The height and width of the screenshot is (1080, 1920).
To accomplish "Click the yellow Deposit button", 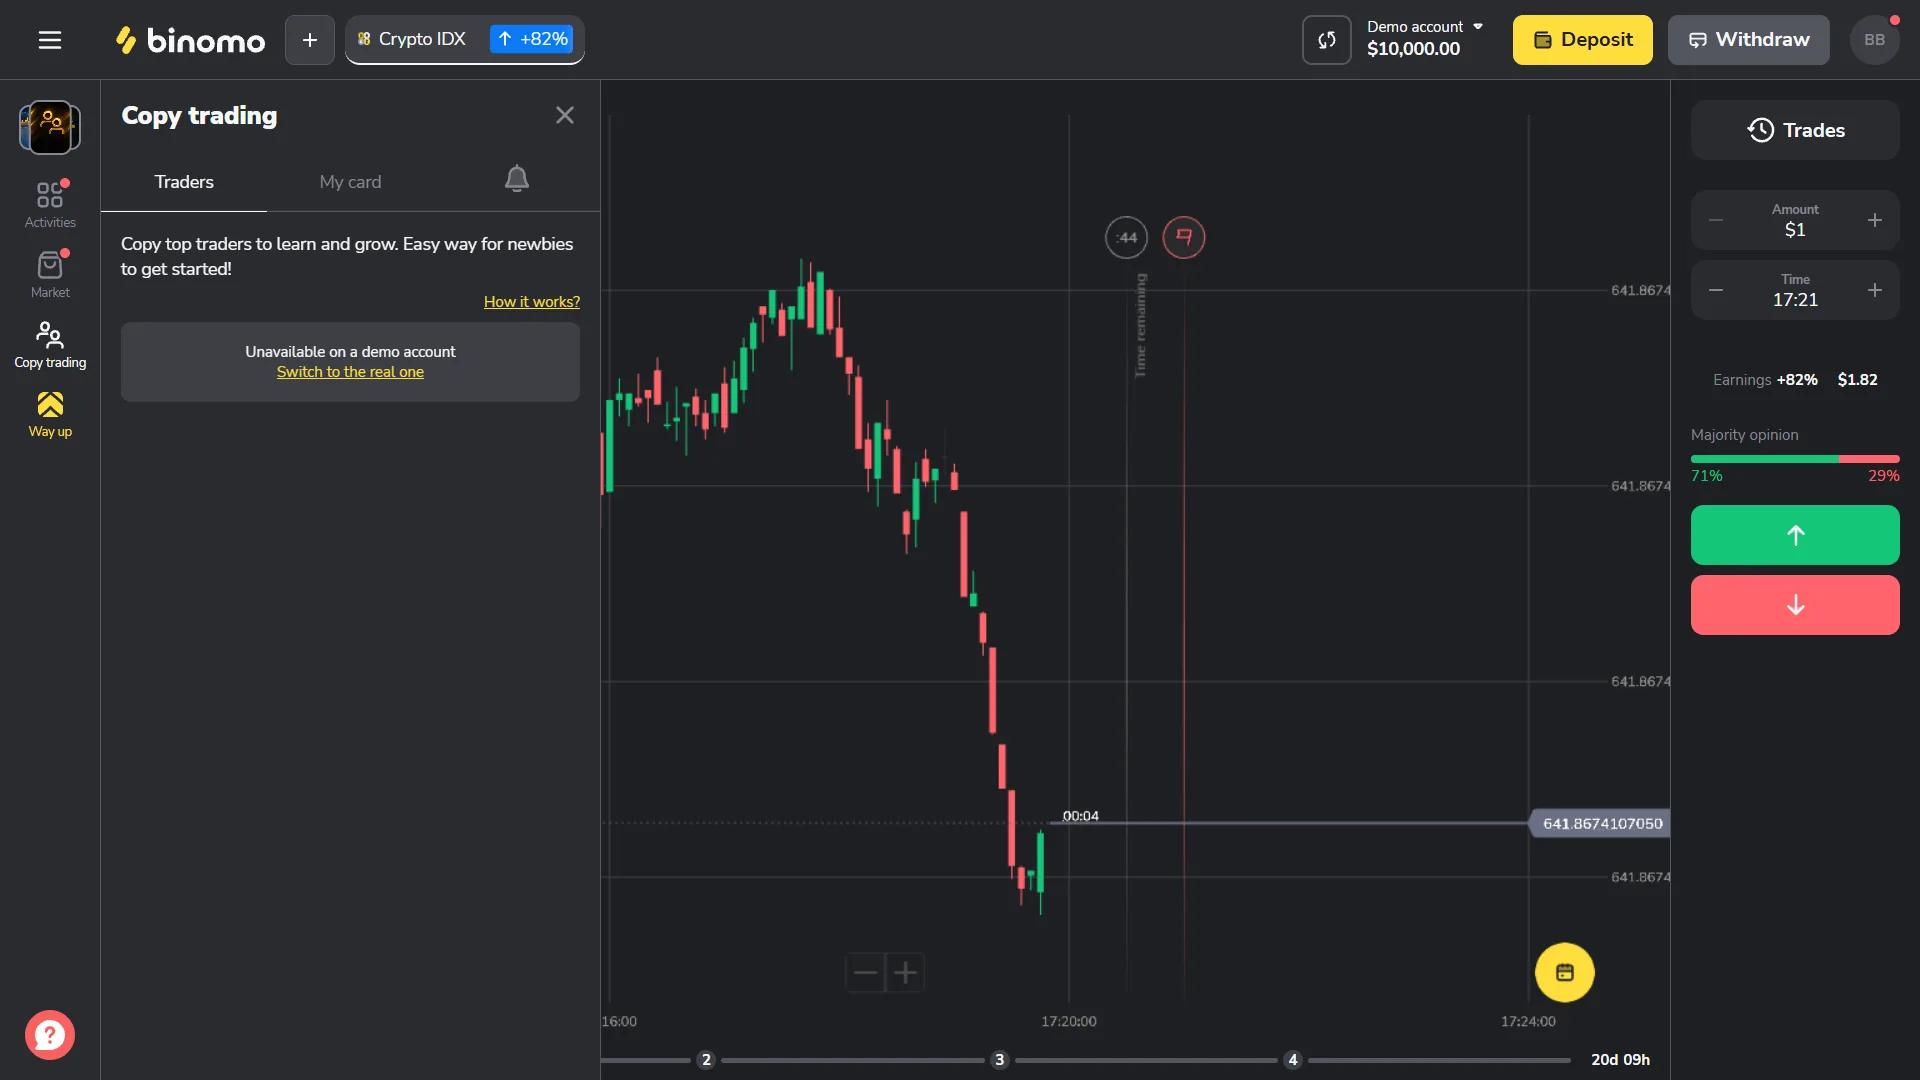I will 1582,40.
